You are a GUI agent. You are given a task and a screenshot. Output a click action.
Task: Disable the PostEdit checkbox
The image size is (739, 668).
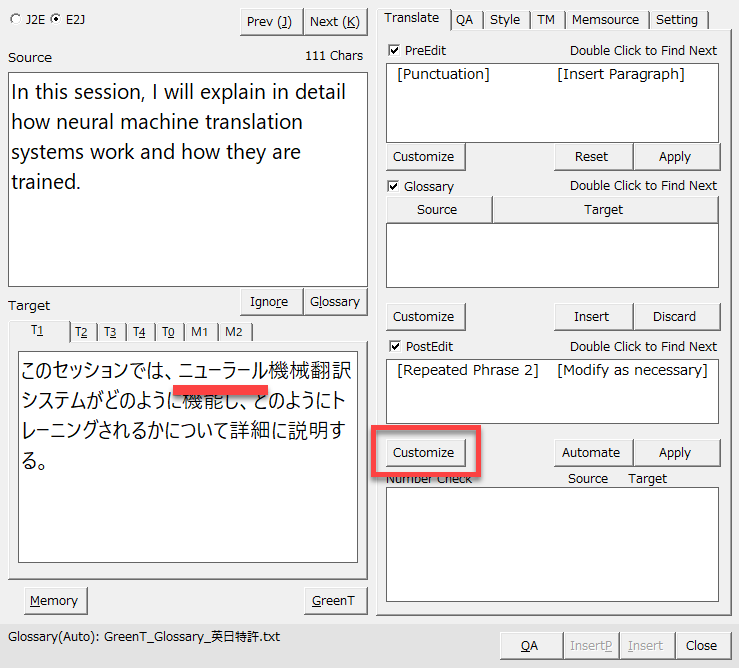[x=394, y=347]
